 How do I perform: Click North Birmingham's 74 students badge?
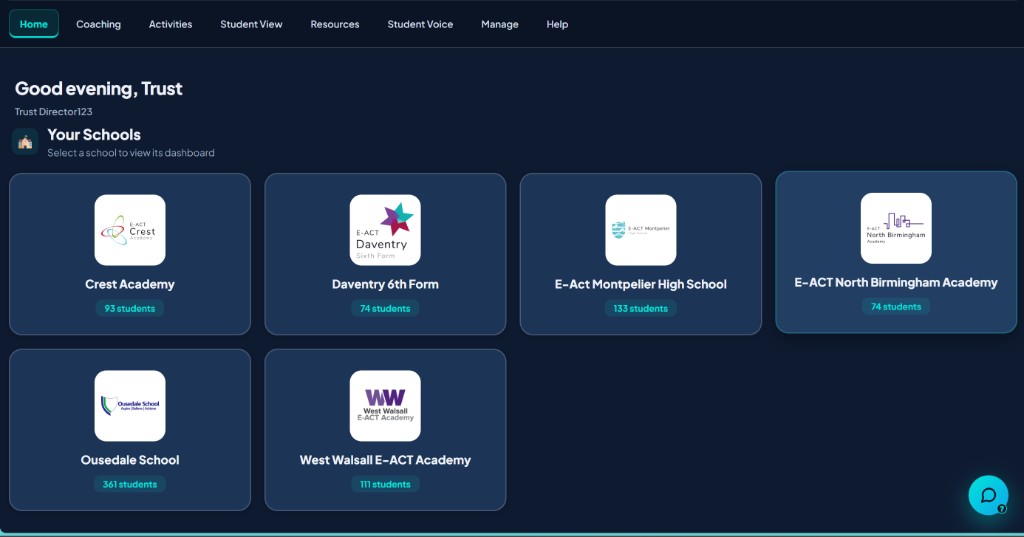point(896,306)
